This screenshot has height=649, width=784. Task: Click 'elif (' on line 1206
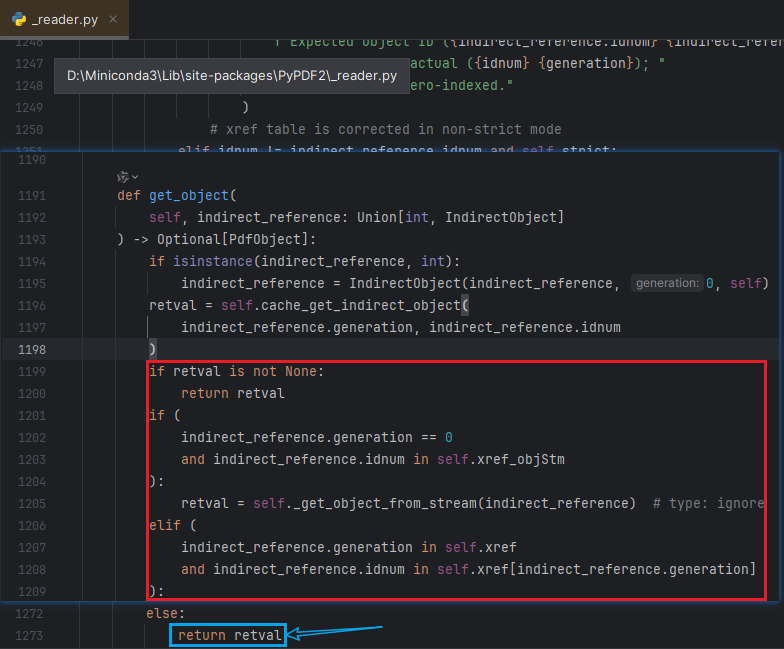pyautogui.click(x=172, y=526)
